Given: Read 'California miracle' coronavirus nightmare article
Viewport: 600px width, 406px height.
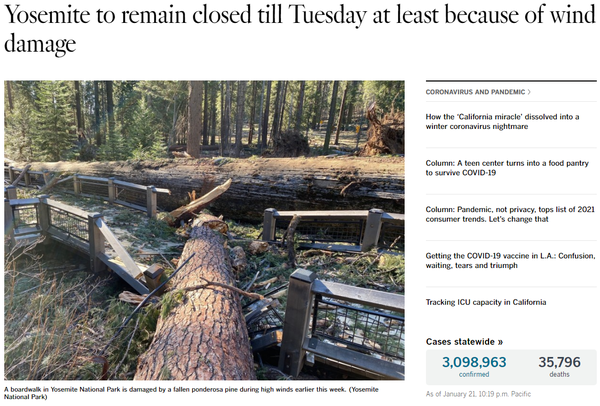Looking at the screenshot, I should (x=502, y=122).
